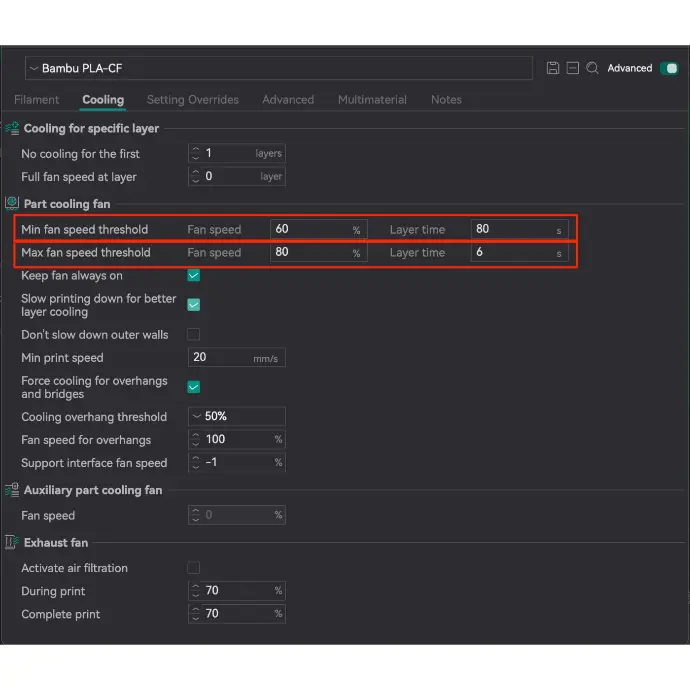Click the search settings magnifier icon
Viewport: 690px width, 690px height.
point(592,68)
